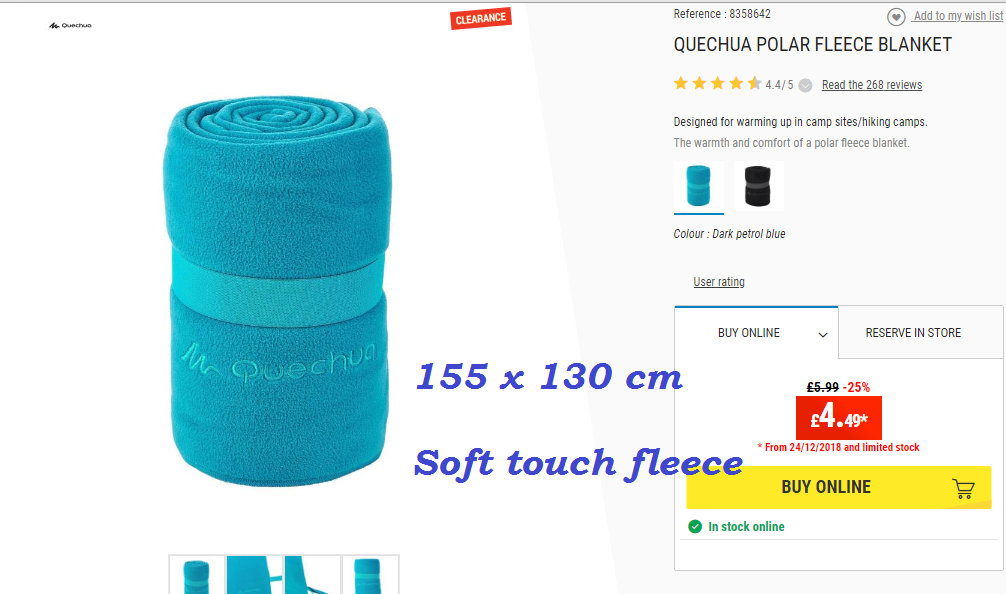The height and width of the screenshot is (594, 1006).
Task: Click the main rolled blanket product image
Action: 277,291
